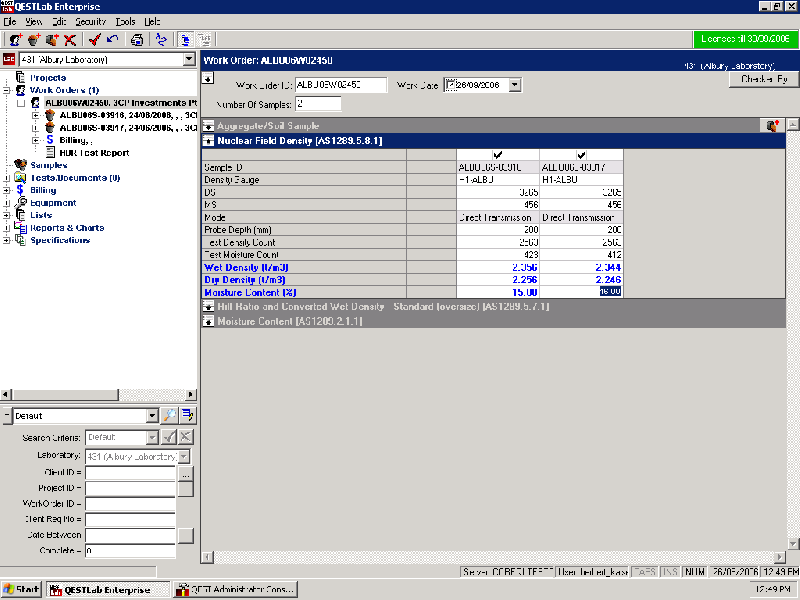Click the horizontal scrollbar left arrow
The image size is (800, 600).
point(207,556)
